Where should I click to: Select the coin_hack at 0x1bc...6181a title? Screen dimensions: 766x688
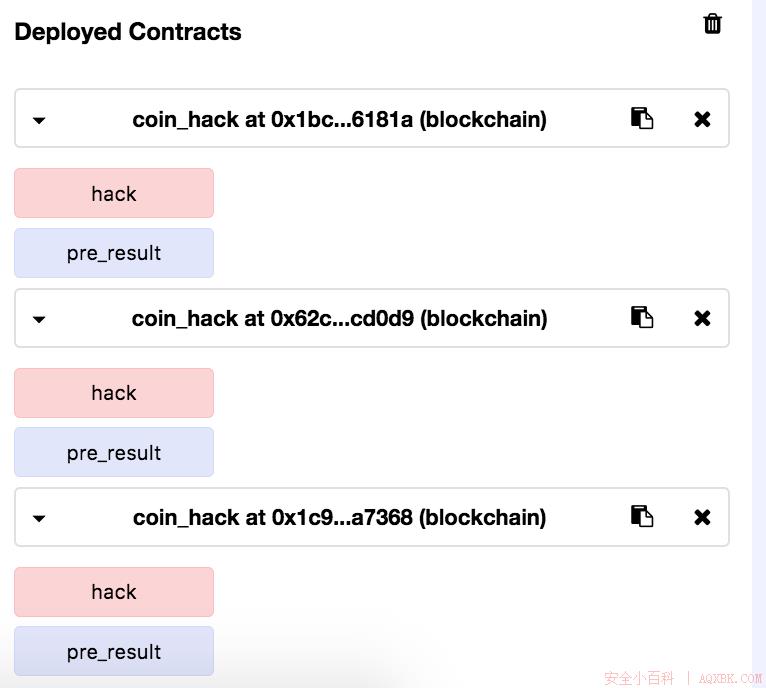click(340, 120)
